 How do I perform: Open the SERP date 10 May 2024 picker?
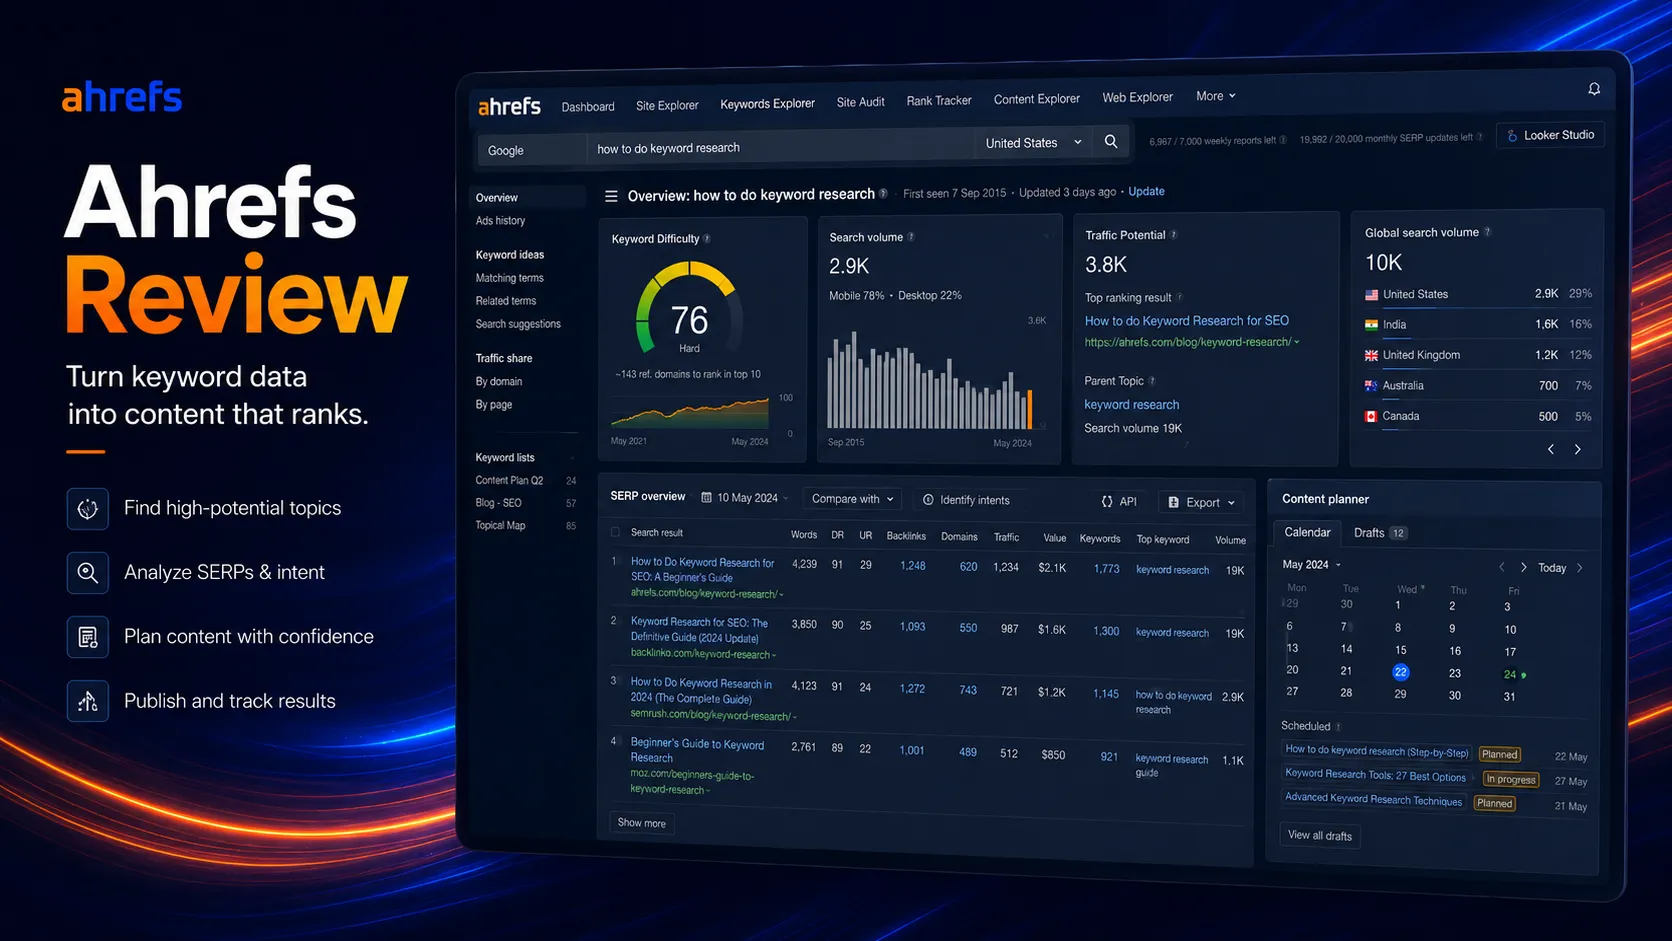click(744, 498)
